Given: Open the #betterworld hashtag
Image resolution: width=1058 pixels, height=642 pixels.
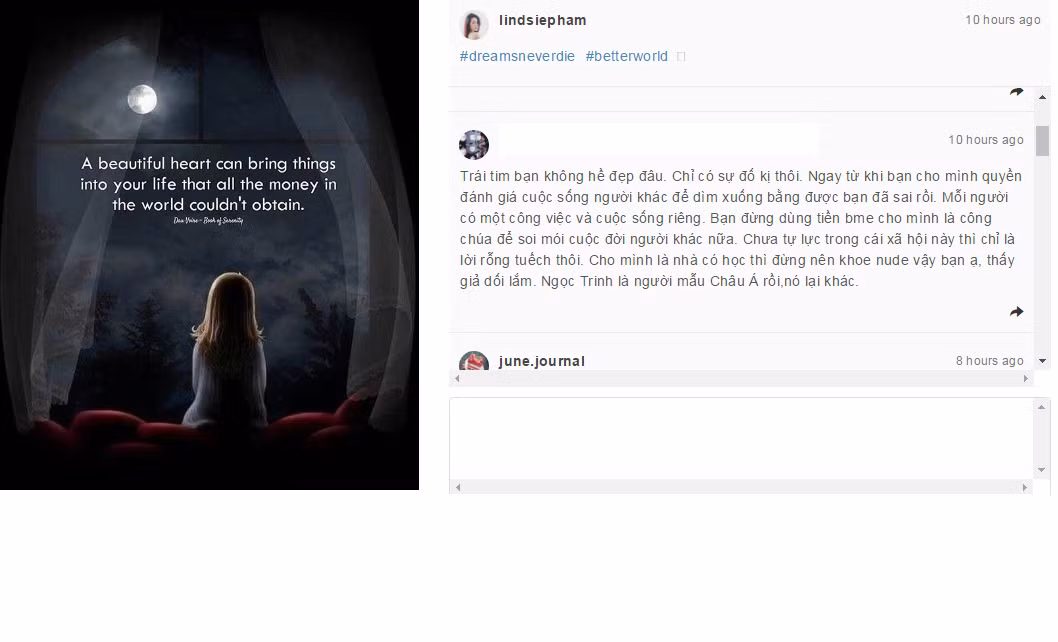Looking at the screenshot, I should pyautogui.click(x=626, y=56).
